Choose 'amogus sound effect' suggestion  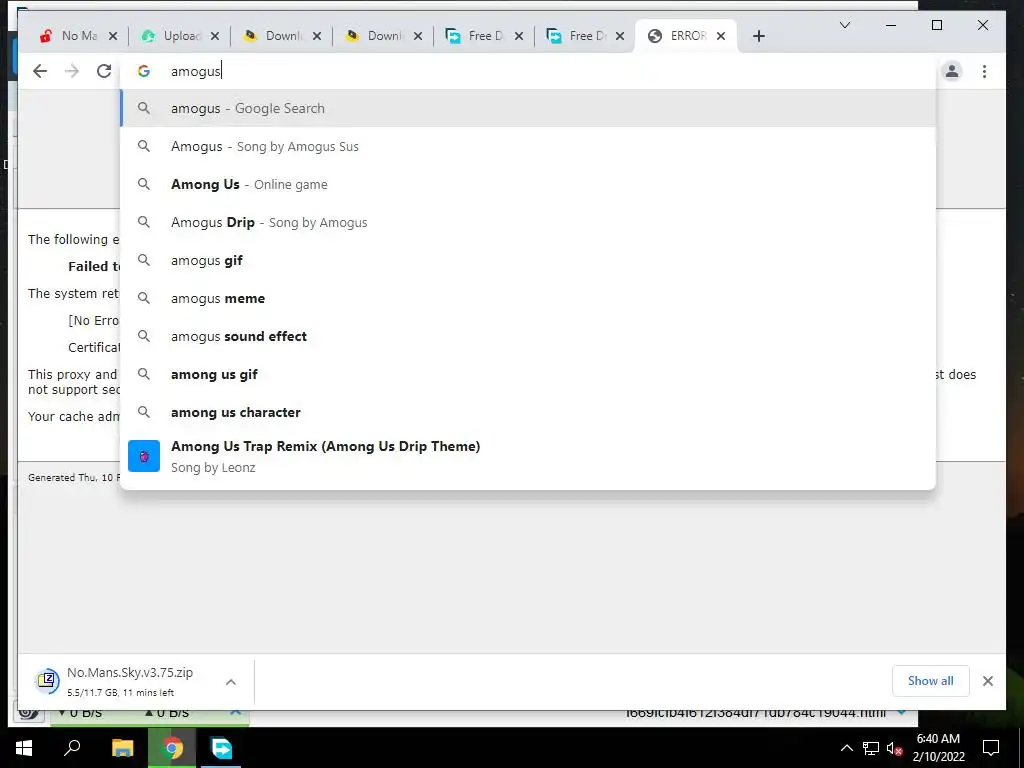(528, 336)
